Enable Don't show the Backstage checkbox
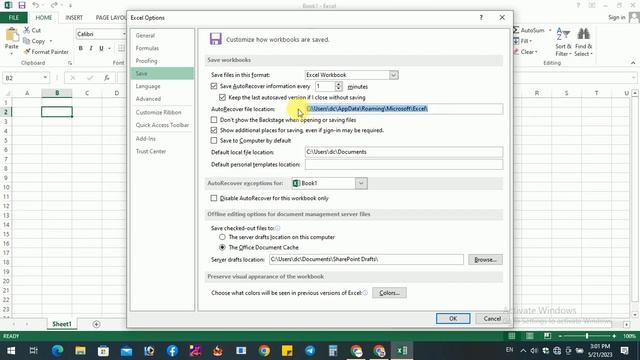 214,120
